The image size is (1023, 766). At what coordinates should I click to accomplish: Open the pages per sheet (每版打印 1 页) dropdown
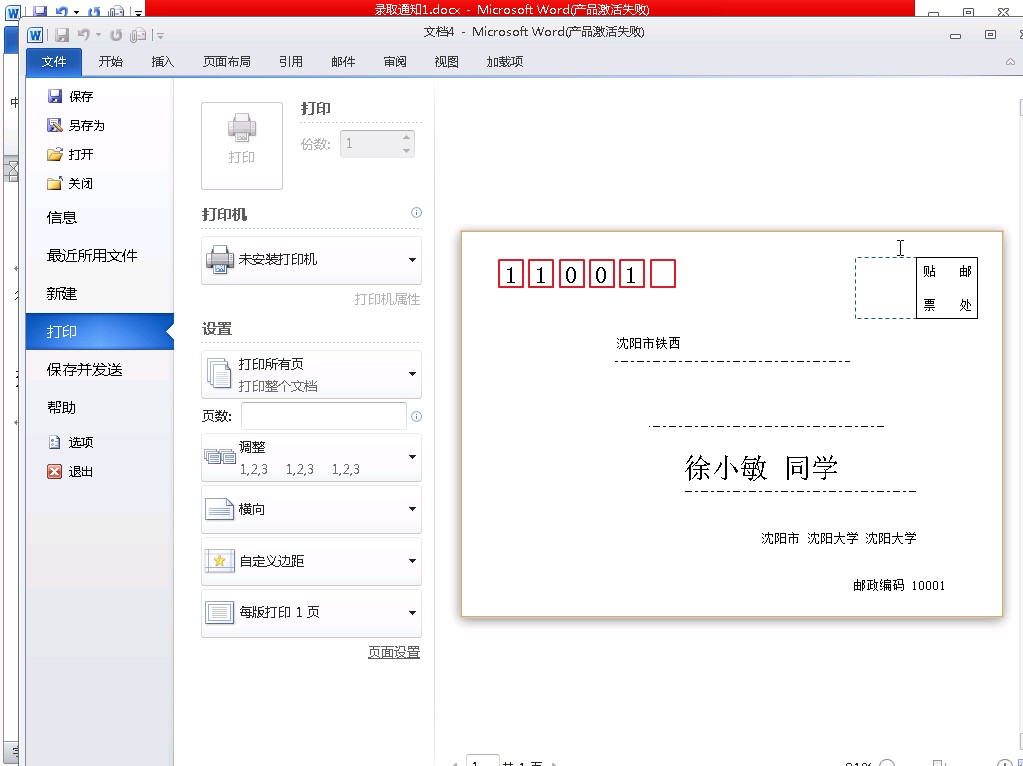tap(311, 612)
